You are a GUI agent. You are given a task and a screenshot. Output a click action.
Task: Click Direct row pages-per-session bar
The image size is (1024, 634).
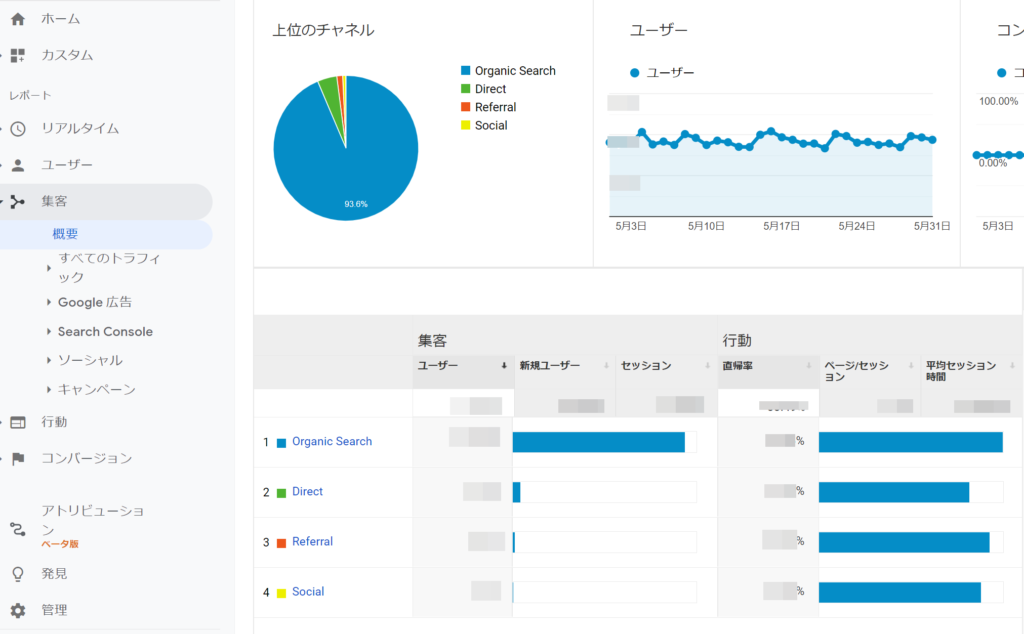[x=894, y=492]
